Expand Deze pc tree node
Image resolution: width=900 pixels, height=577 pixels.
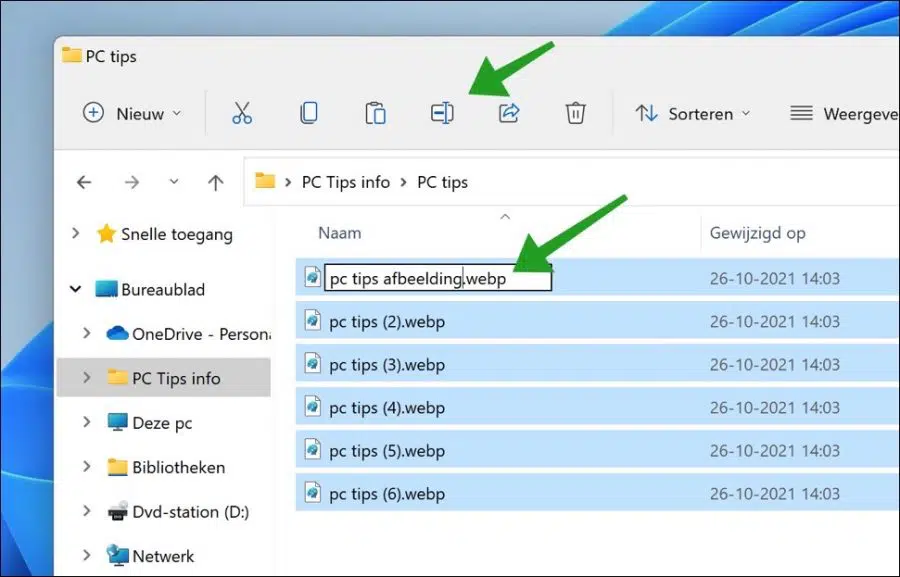click(87, 422)
